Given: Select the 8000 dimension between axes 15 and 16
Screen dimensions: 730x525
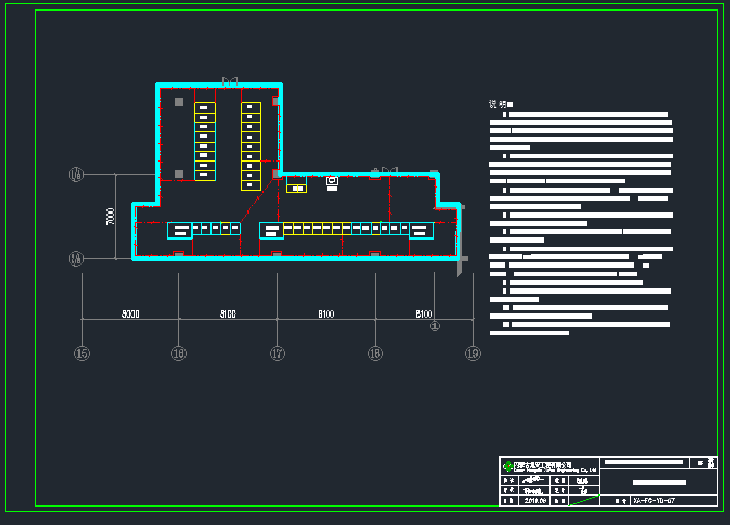Looking at the screenshot, I should [130, 314].
